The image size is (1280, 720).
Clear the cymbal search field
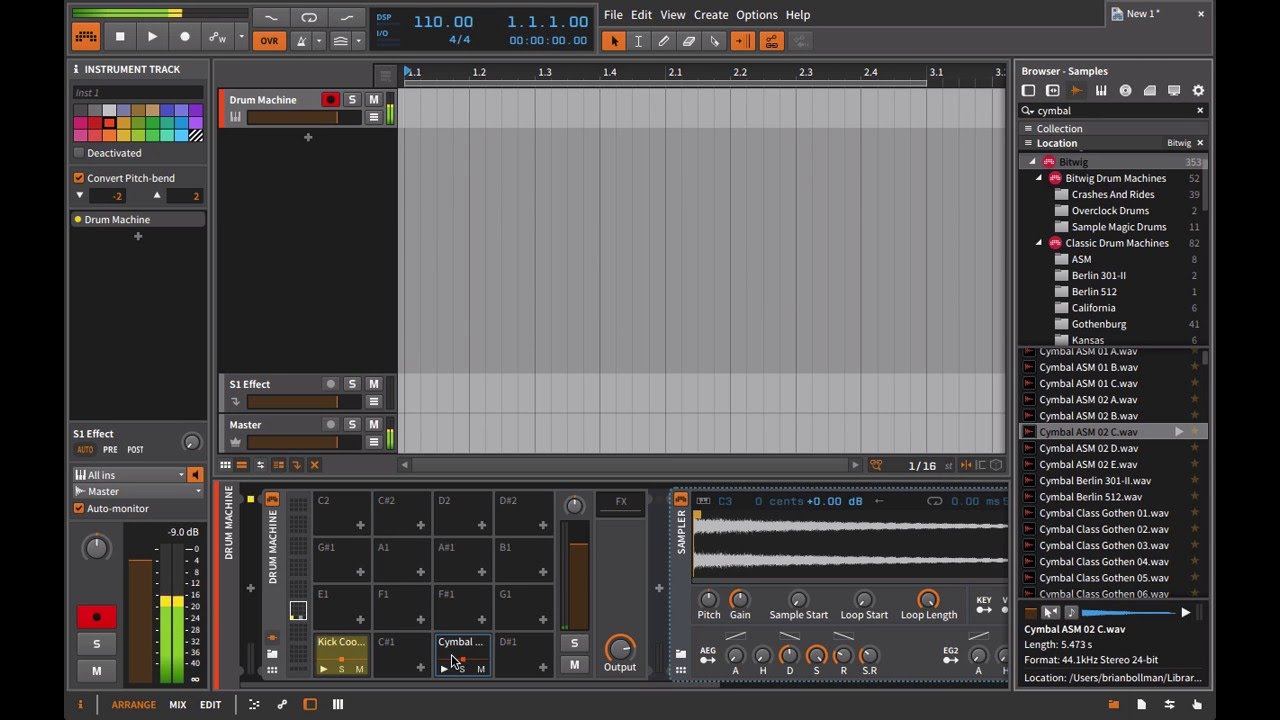tap(1200, 111)
